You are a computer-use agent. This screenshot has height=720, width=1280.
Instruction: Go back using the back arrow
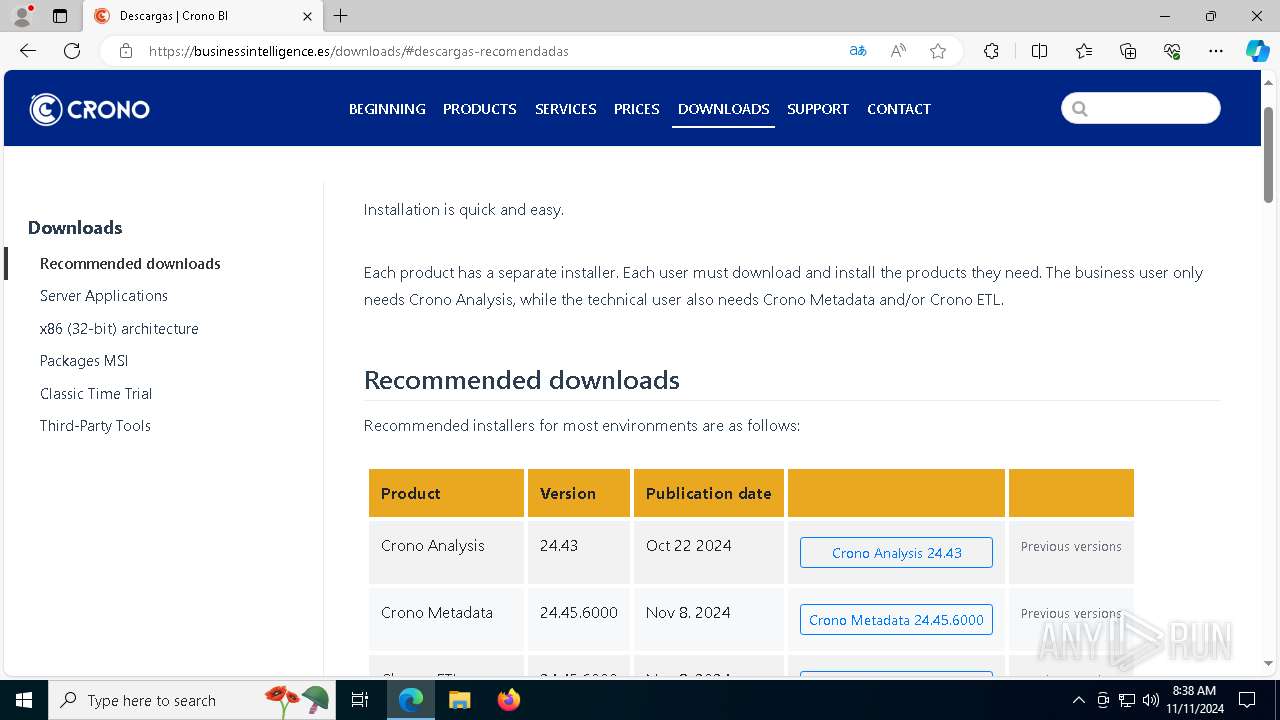coord(28,51)
